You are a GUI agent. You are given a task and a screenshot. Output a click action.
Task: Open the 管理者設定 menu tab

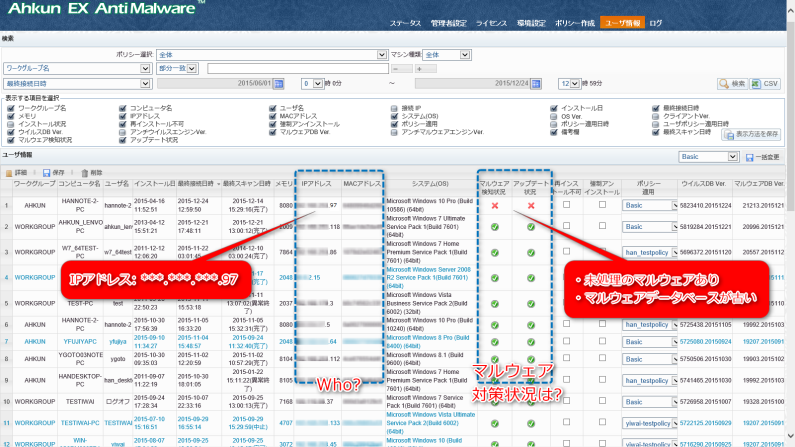(448, 23)
